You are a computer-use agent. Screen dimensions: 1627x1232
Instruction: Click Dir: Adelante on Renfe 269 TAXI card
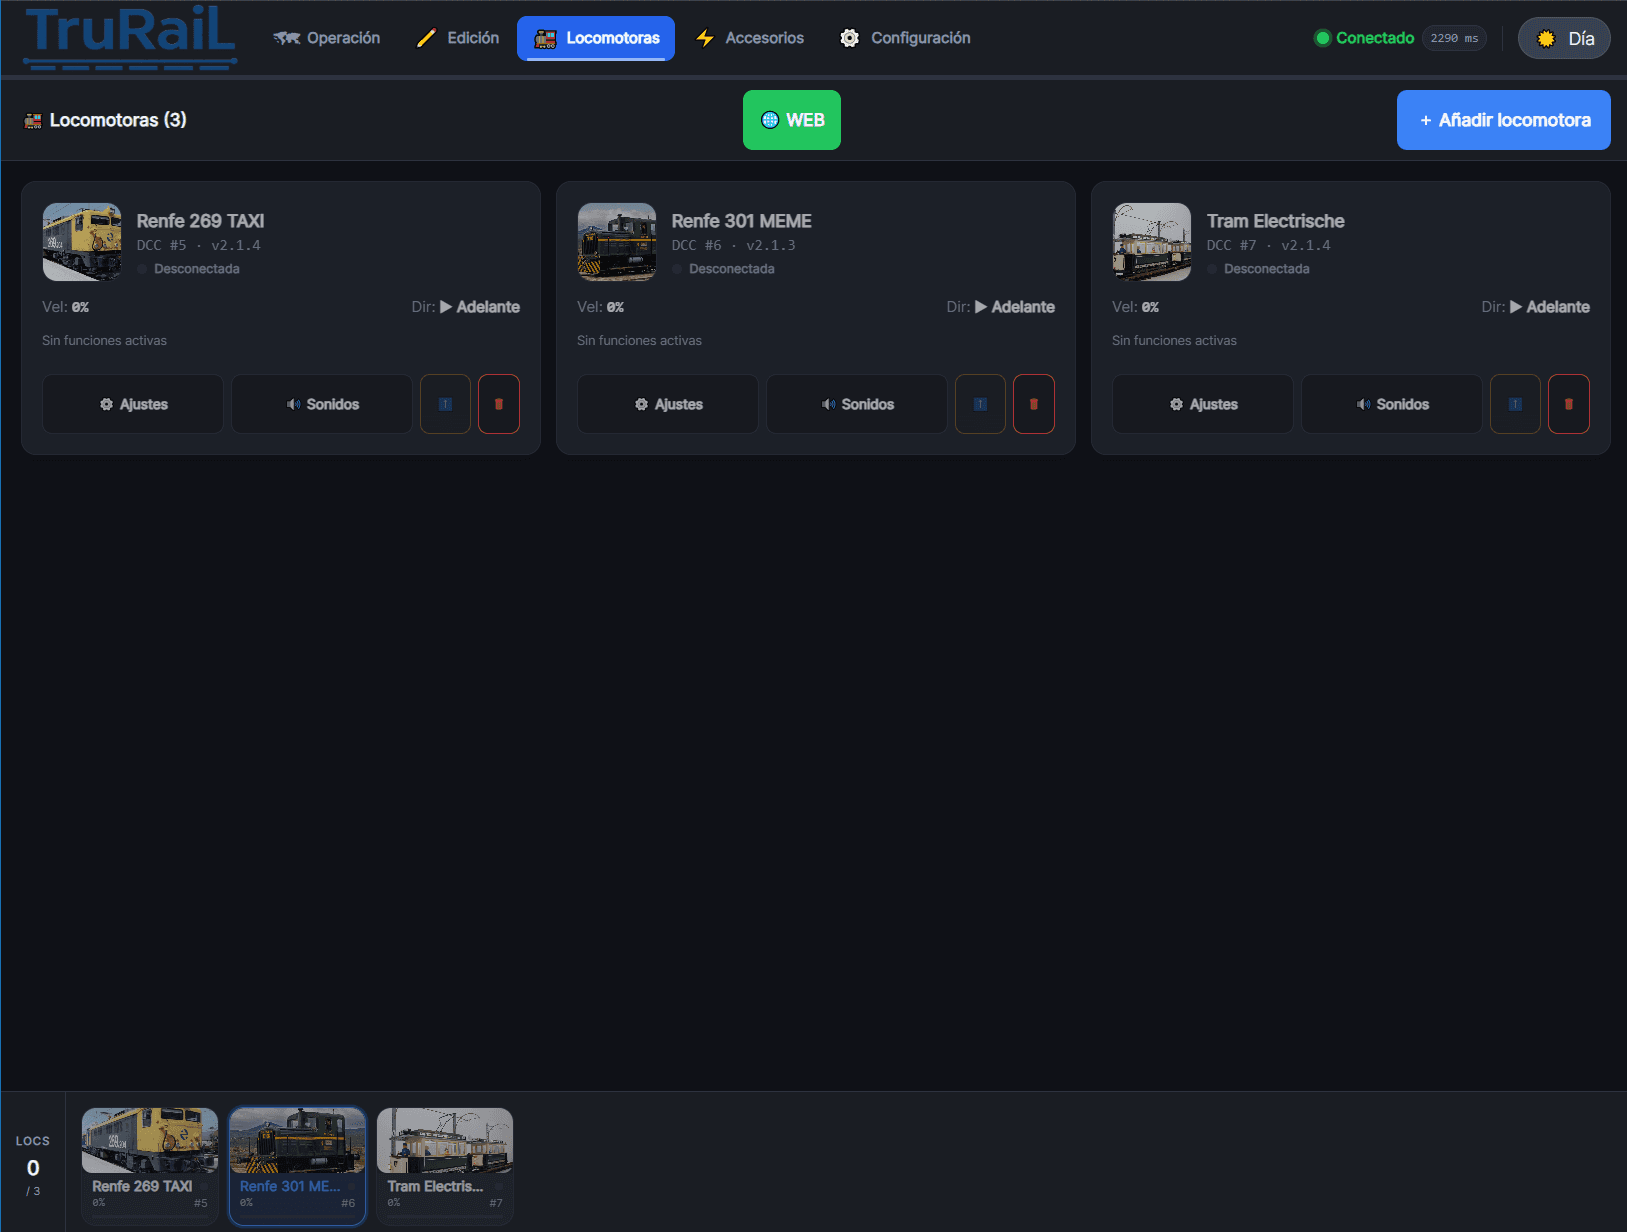pyautogui.click(x=465, y=307)
